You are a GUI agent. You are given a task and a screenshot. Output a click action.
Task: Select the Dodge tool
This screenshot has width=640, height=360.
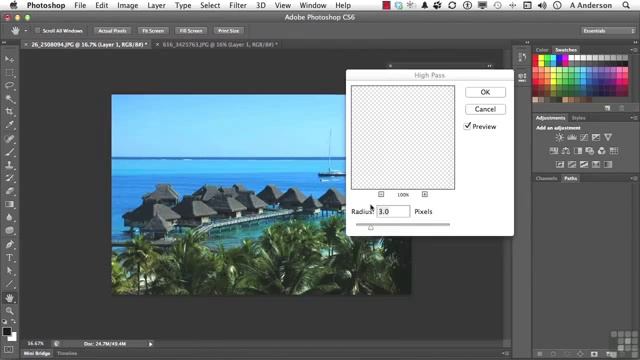(9, 231)
